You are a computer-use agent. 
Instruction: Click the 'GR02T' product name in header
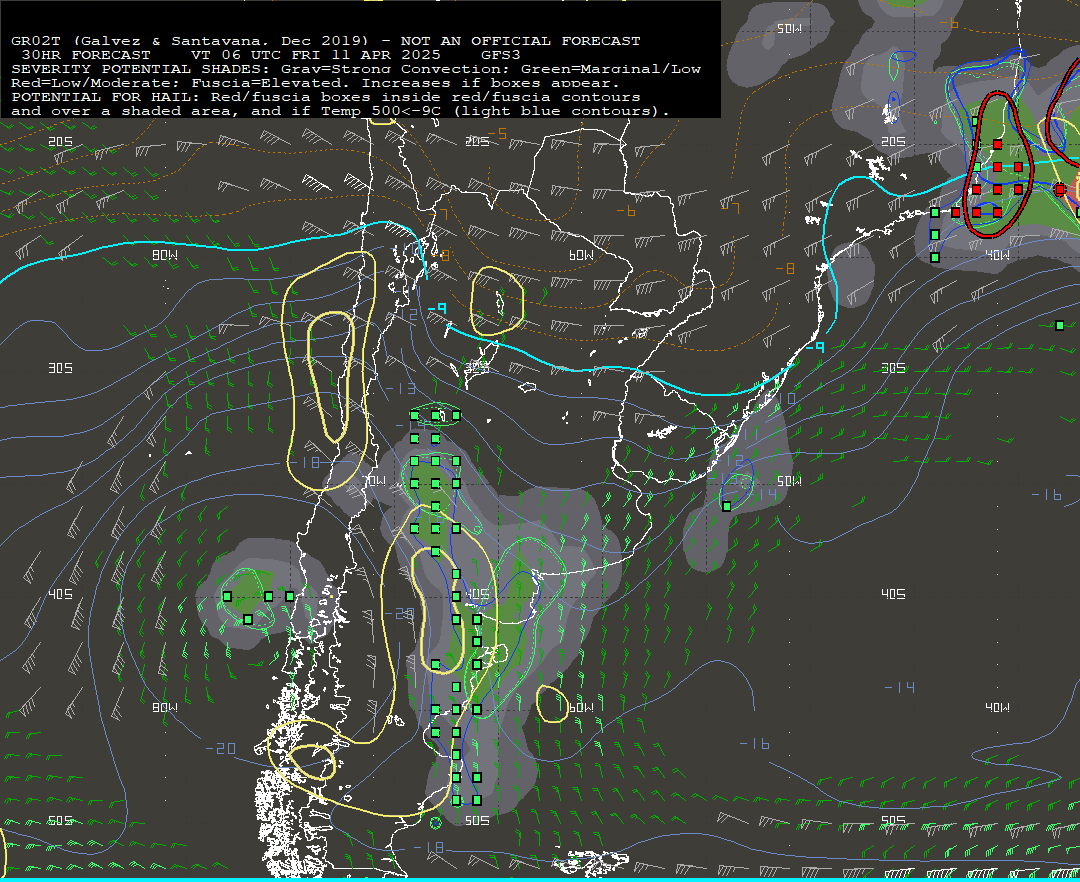[x=36, y=41]
